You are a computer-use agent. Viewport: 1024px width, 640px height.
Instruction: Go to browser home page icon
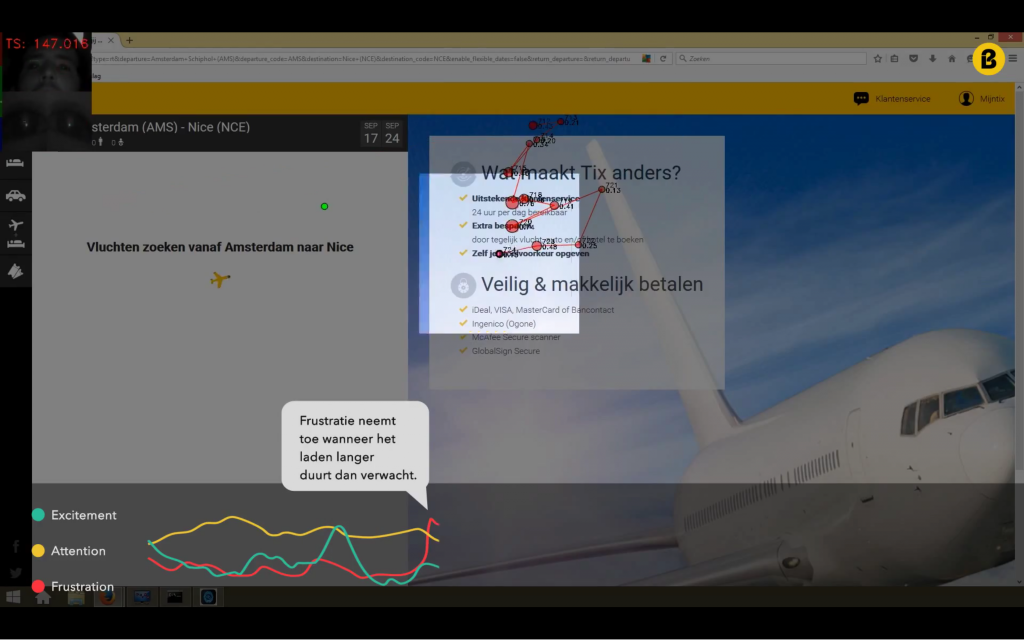(952, 59)
